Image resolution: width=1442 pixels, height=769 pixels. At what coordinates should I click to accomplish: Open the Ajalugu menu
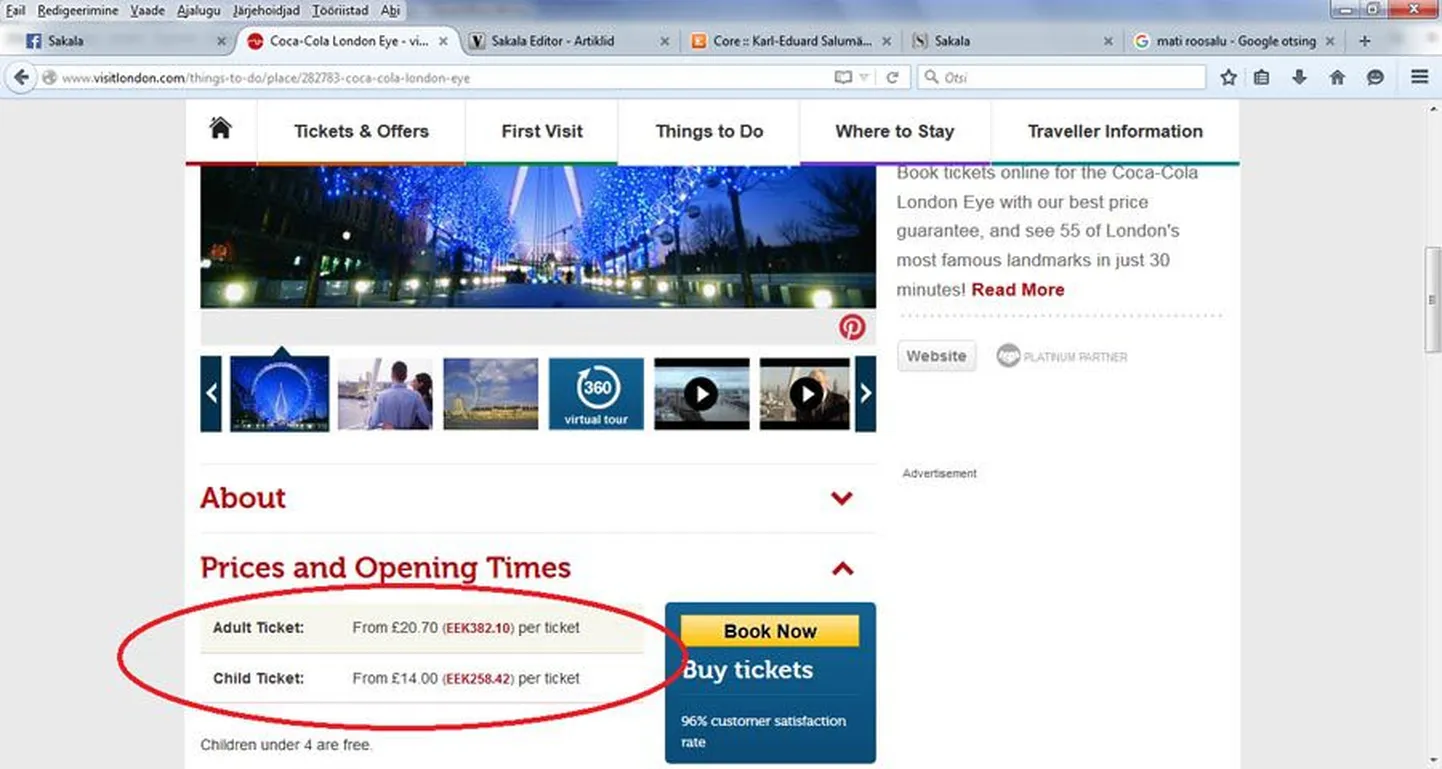pos(198,10)
